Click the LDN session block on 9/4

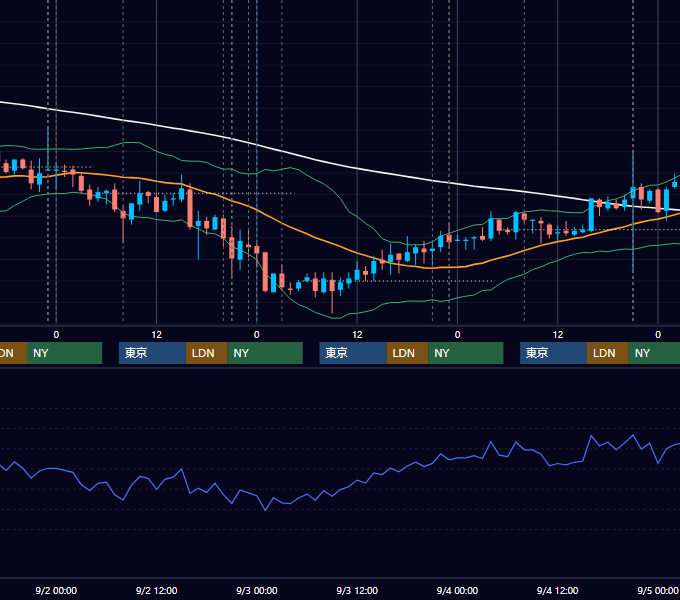608,353
